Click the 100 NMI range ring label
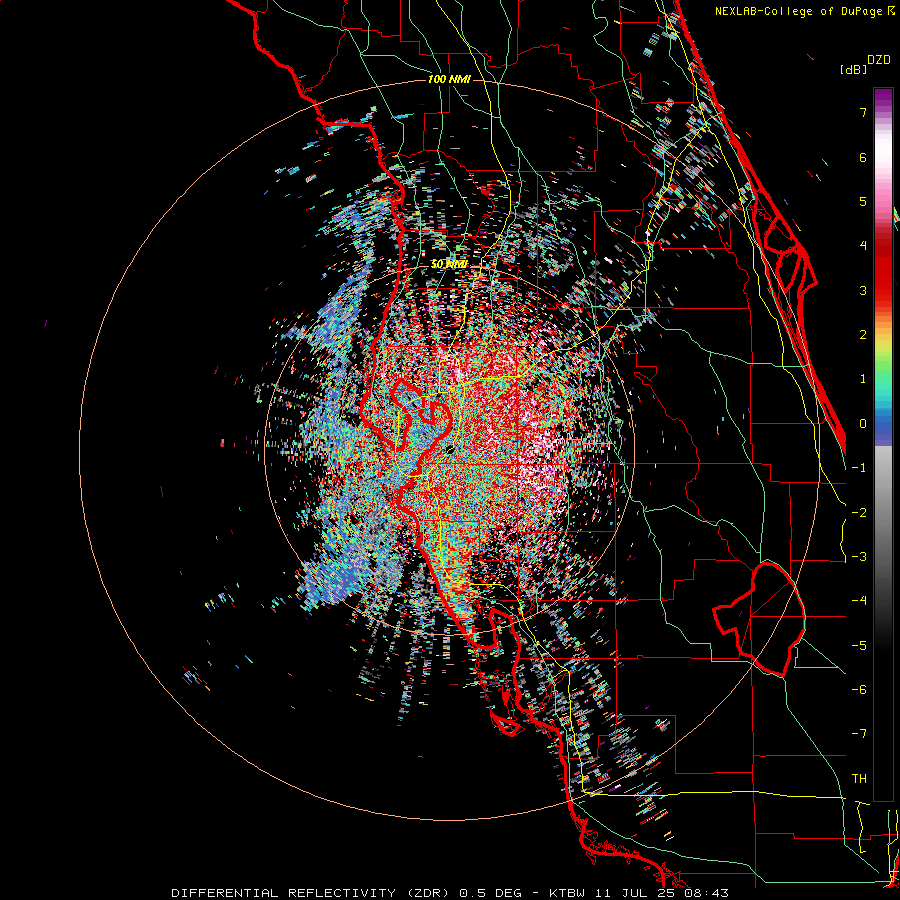This screenshot has height=900, width=900. (449, 79)
